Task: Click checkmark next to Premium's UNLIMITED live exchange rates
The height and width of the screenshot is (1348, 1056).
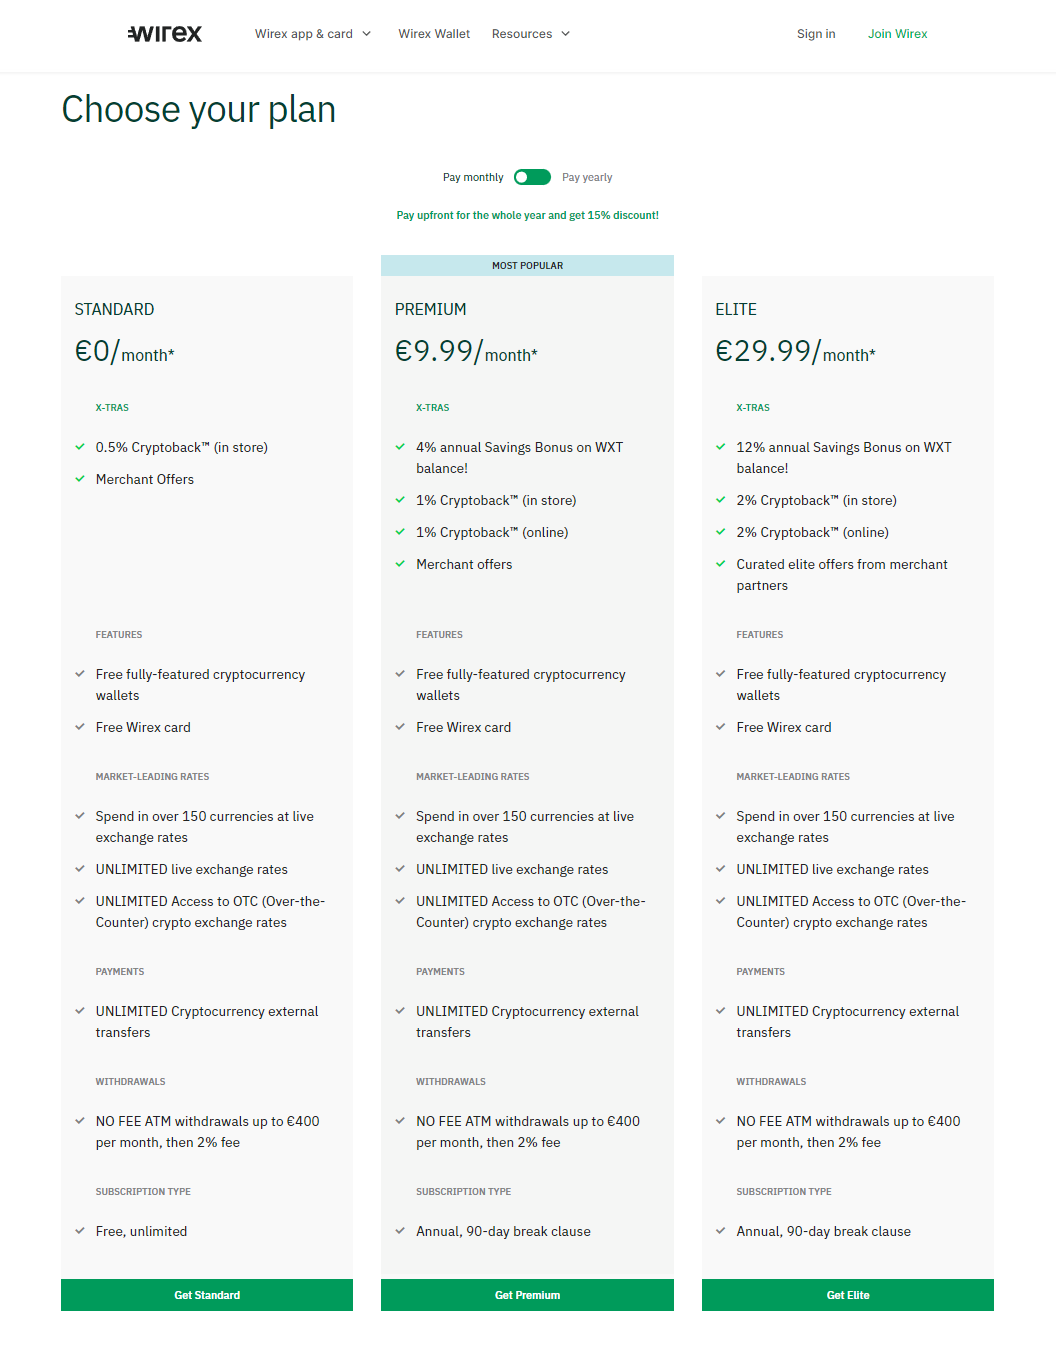Action: (x=400, y=869)
